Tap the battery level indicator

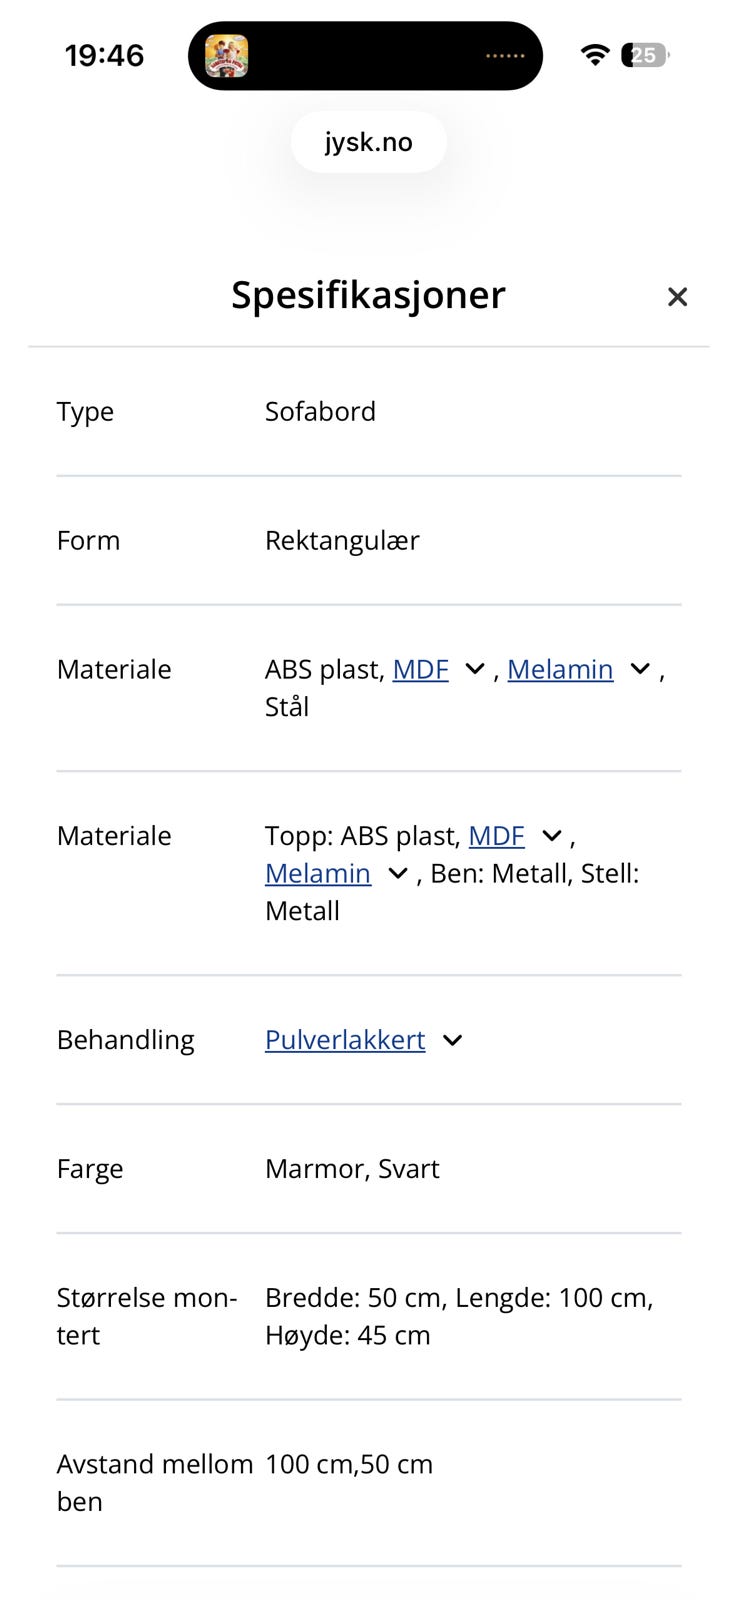click(x=644, y=55)
